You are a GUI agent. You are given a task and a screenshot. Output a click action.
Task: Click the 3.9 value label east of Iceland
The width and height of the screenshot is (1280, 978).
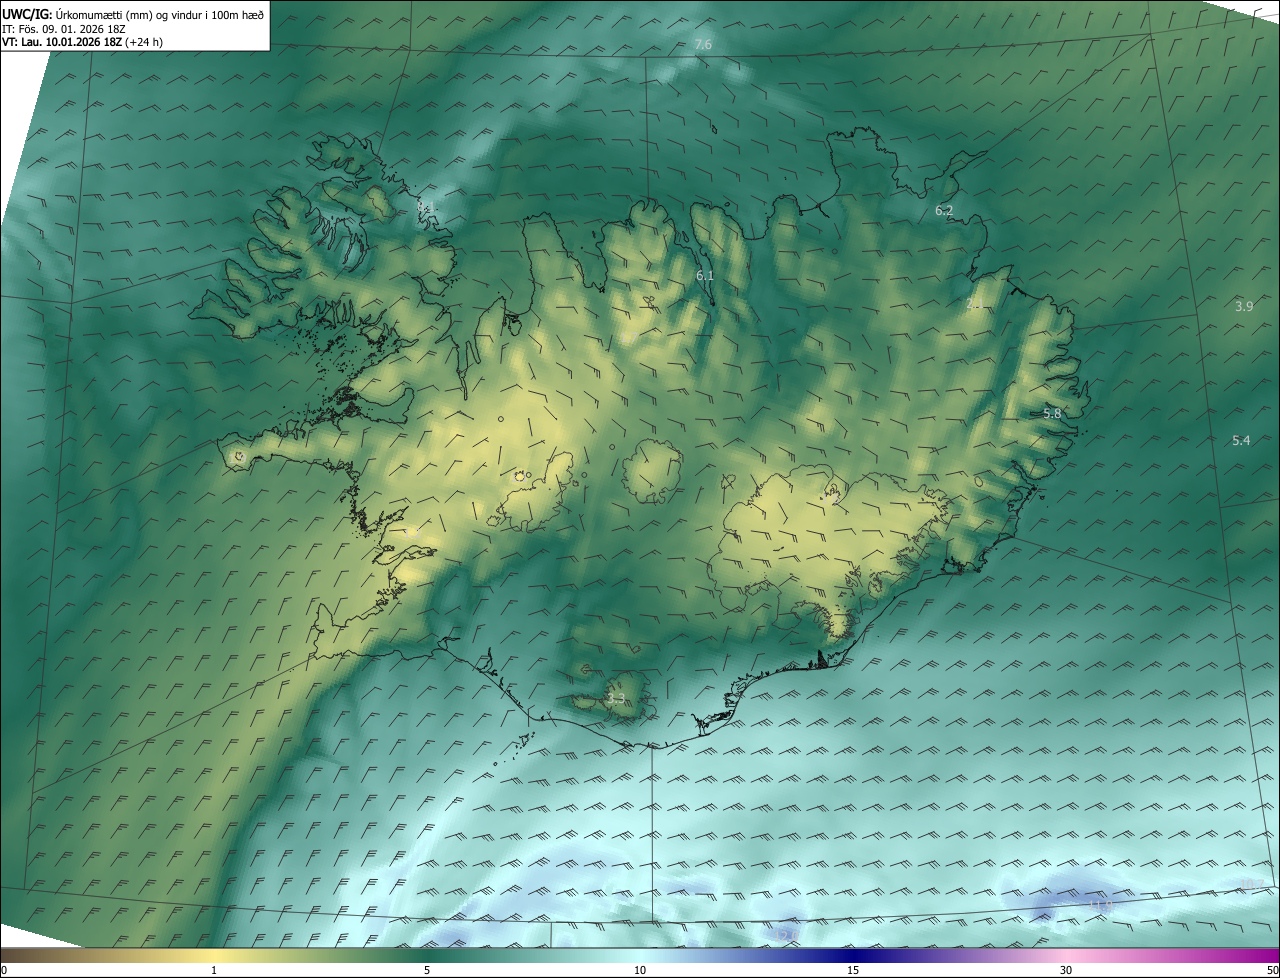click(x=1243, y=306)
